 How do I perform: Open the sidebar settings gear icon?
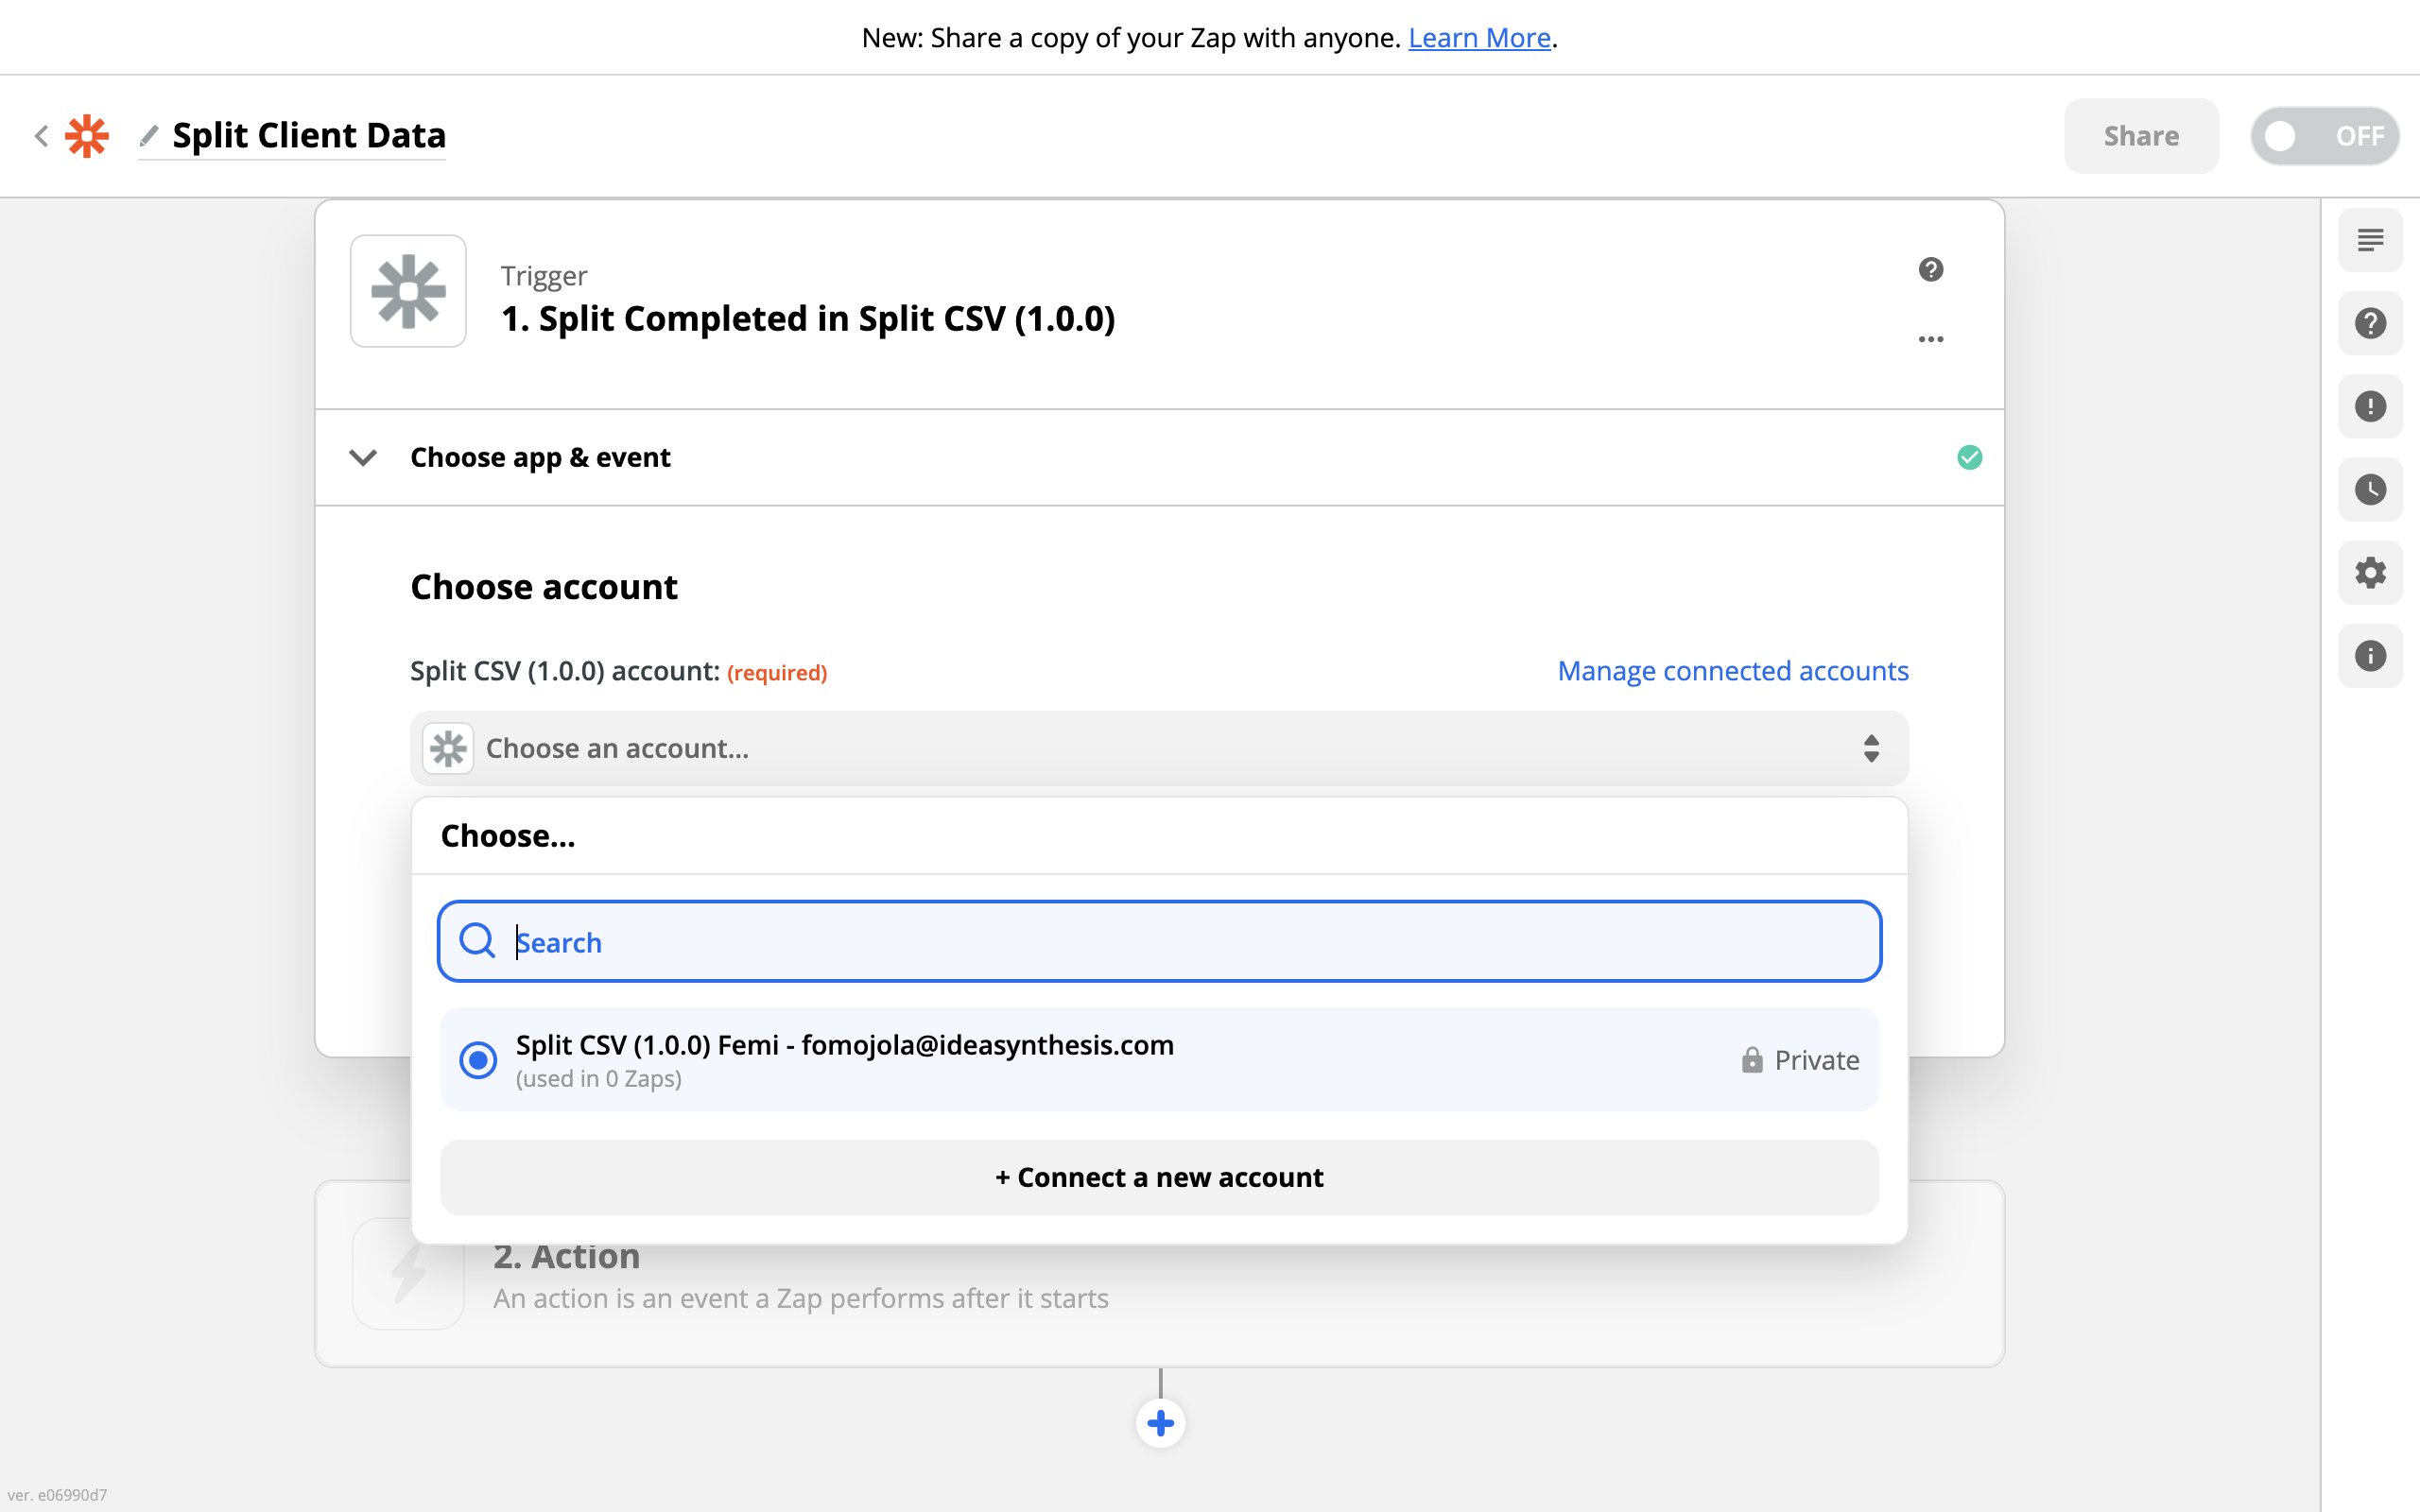(2370, 572)
